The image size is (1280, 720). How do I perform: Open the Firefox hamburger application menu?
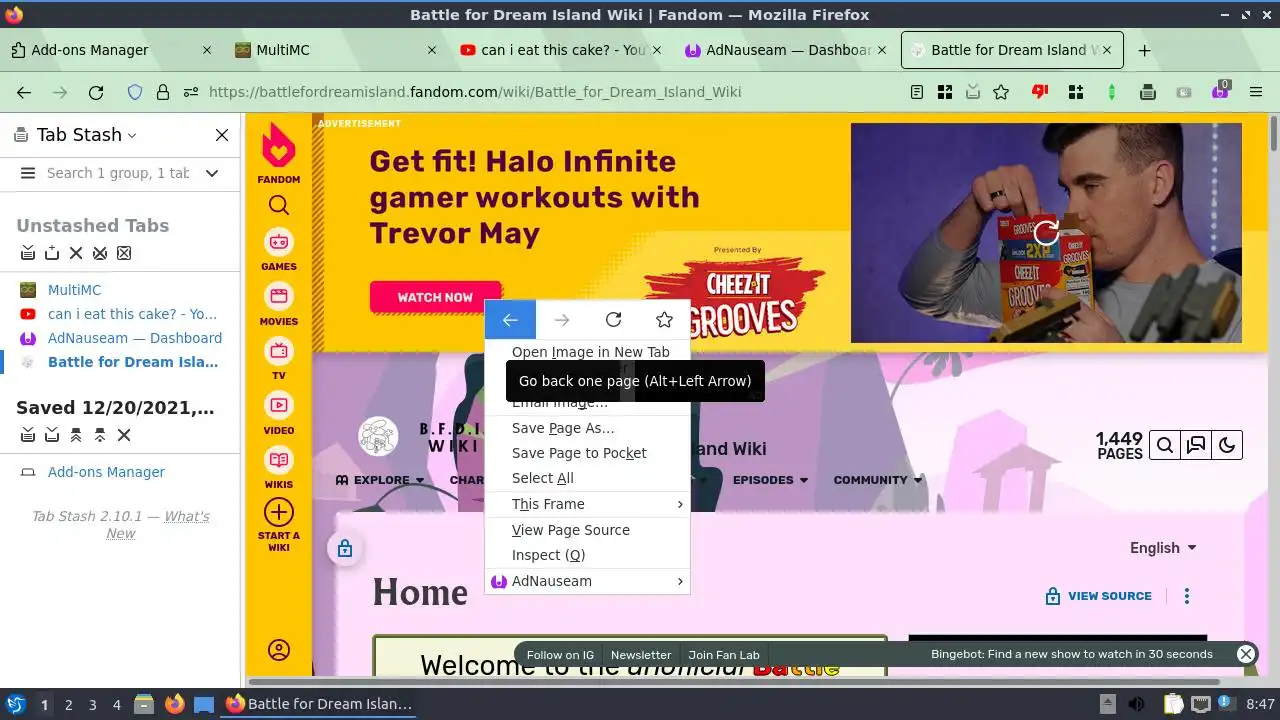point(1256,92)
